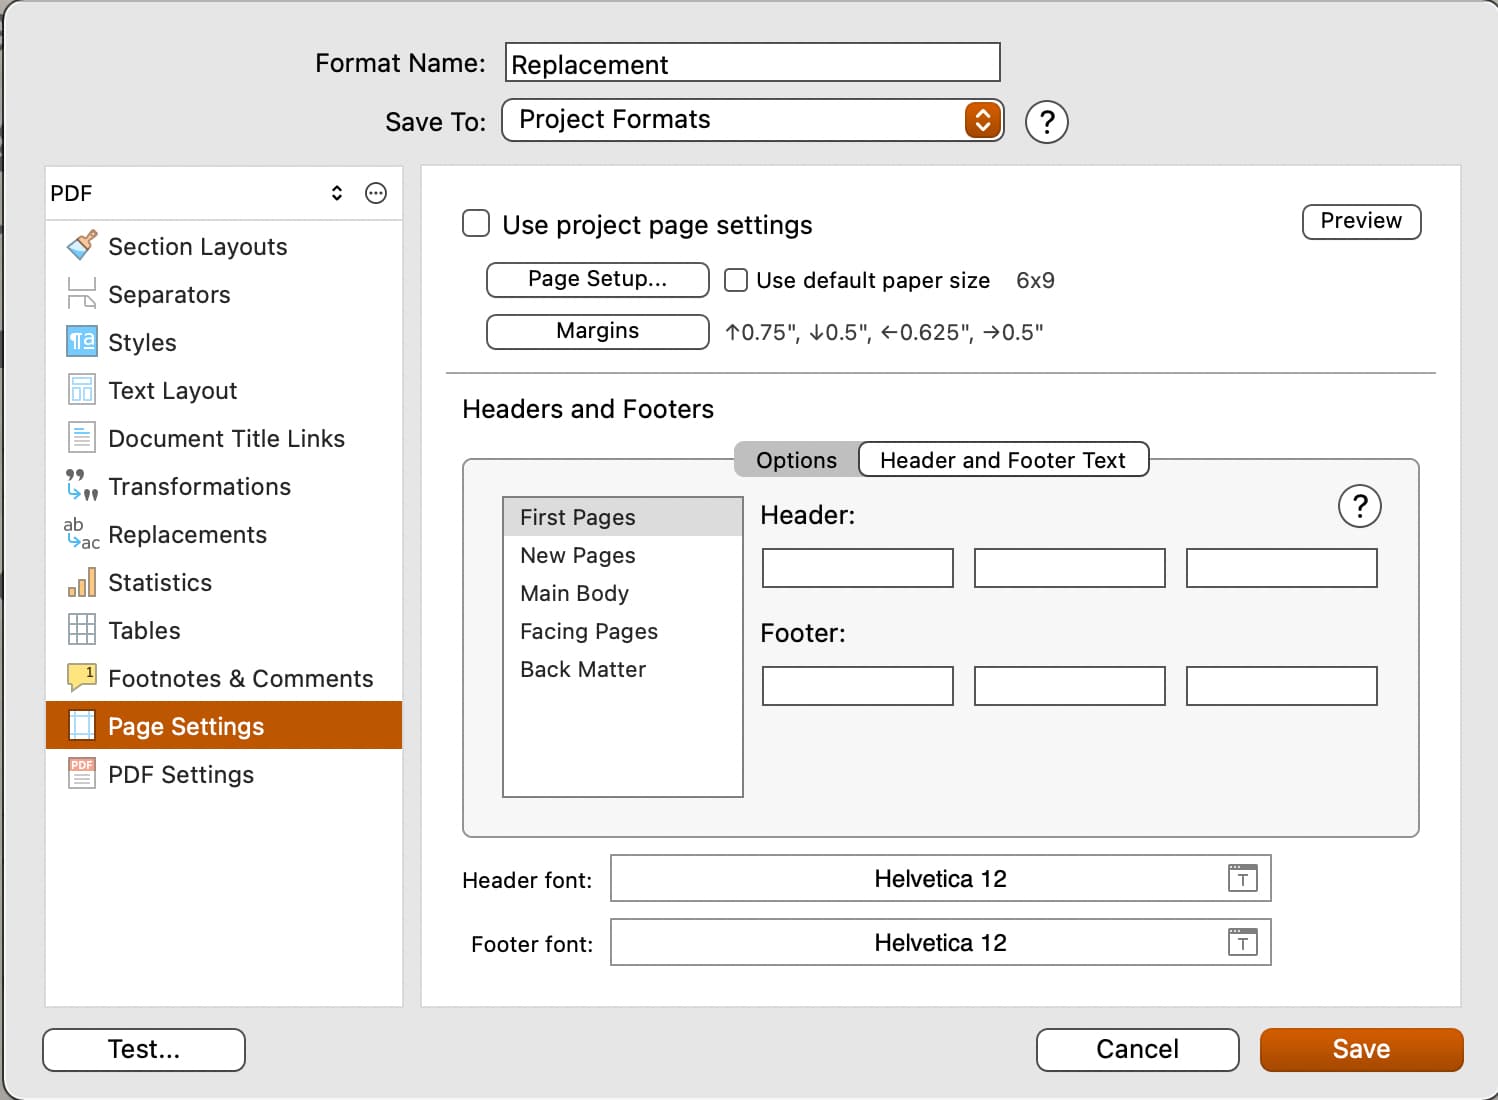The width and height of the screenshot is (1498, 1100).
Task: Show the Tables pane
Action: (224, 630)
